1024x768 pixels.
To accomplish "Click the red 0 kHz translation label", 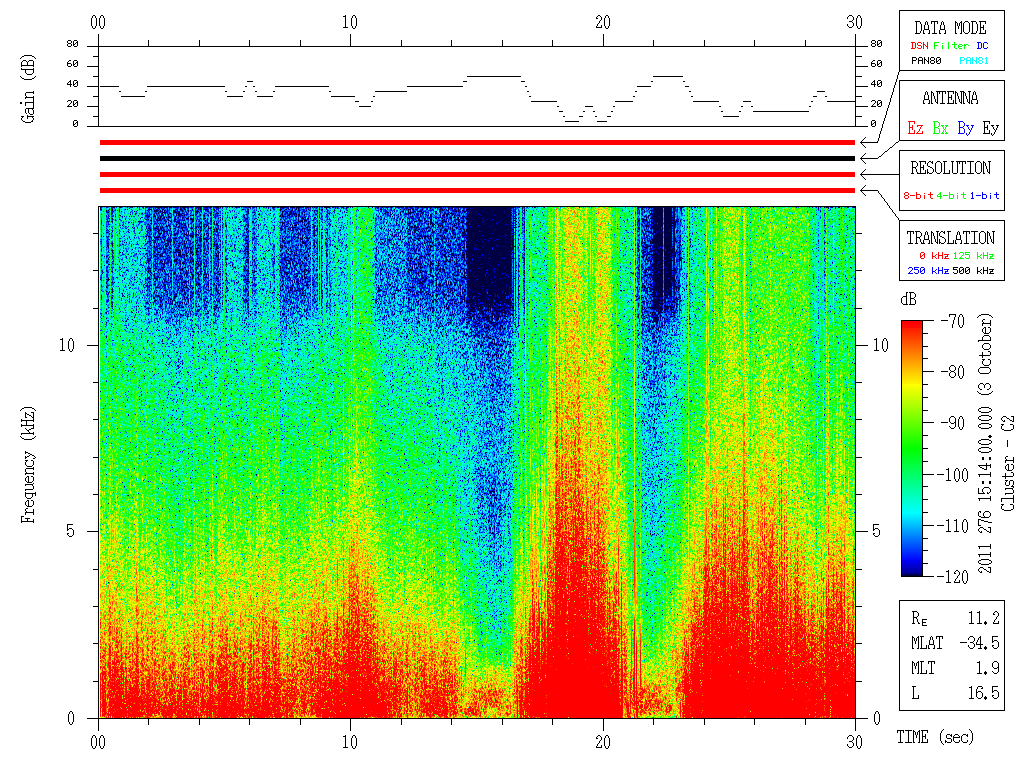I will (x=934, y=255).
